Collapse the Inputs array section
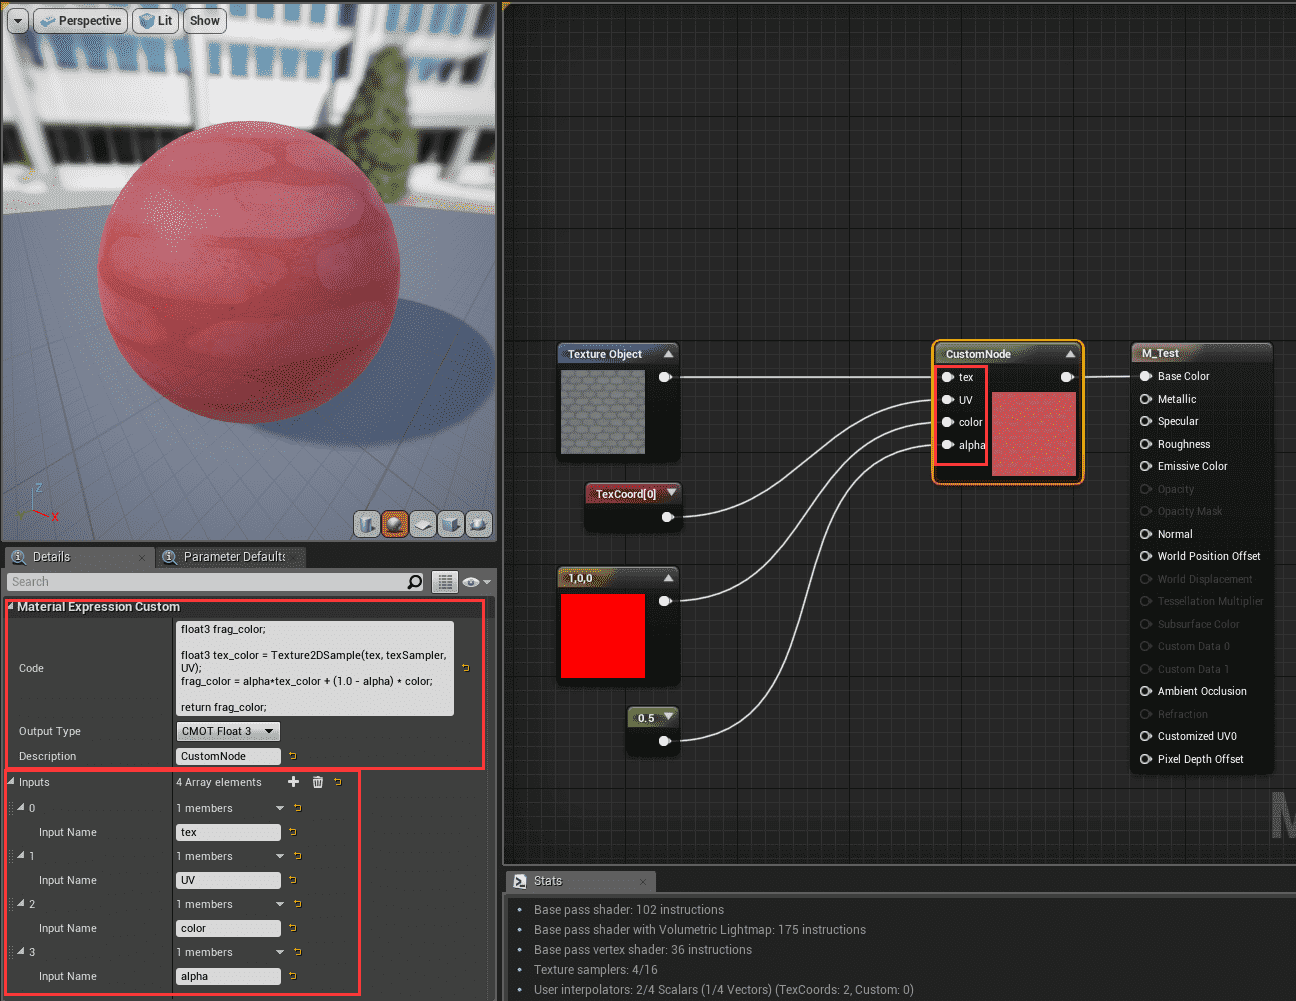 click(11, 782)
